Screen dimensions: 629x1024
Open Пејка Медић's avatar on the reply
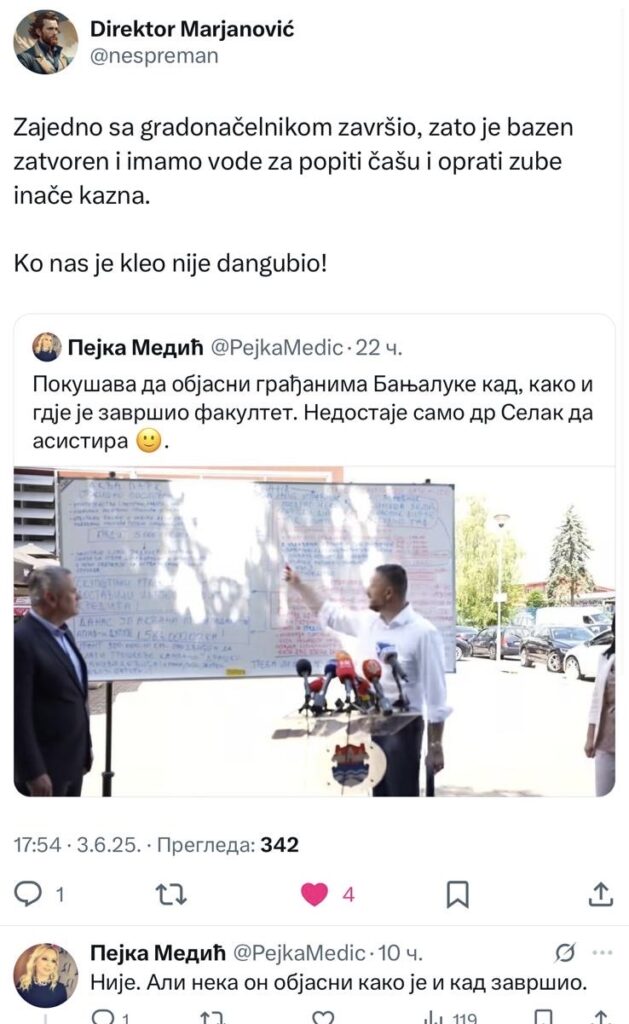[x=46, y=975]
